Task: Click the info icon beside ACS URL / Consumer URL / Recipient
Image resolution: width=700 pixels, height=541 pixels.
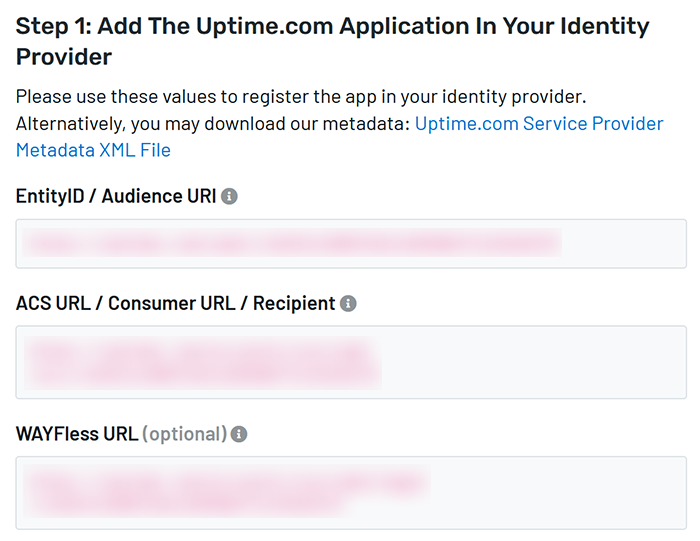Action: pyautogui.click(x=348, y=303)
